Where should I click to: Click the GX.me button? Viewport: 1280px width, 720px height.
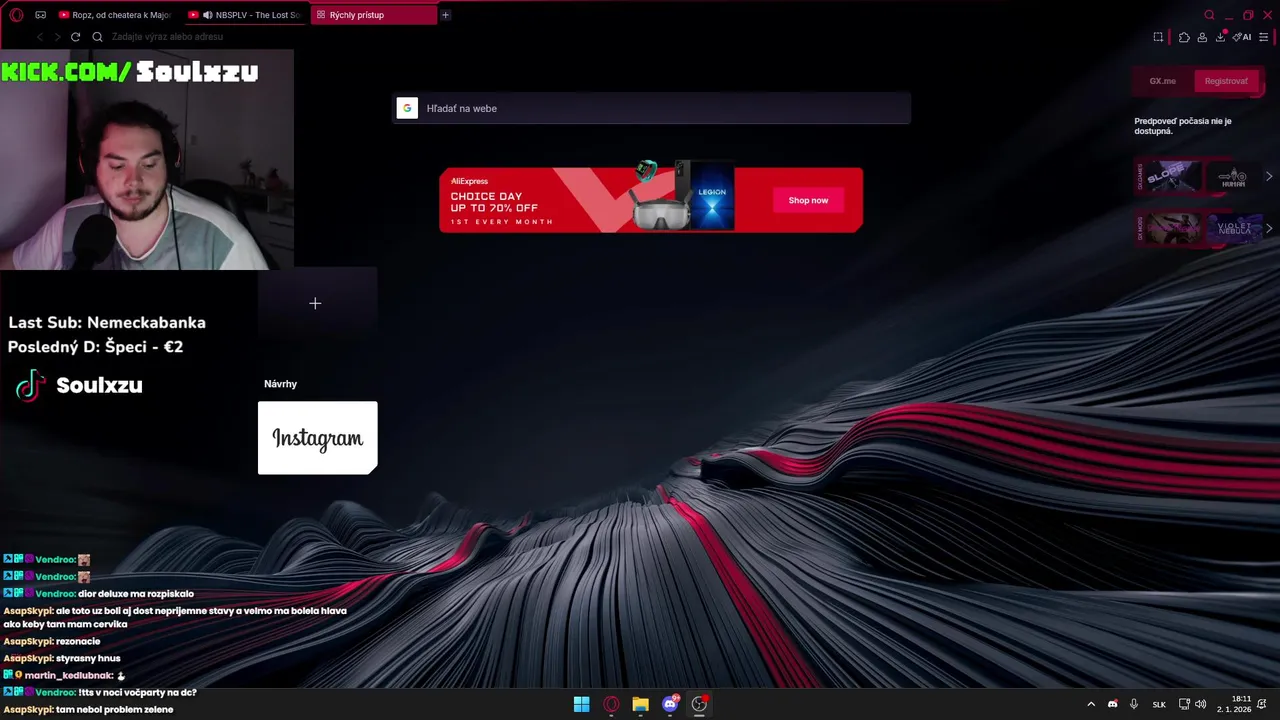(x=1162, y=81)
